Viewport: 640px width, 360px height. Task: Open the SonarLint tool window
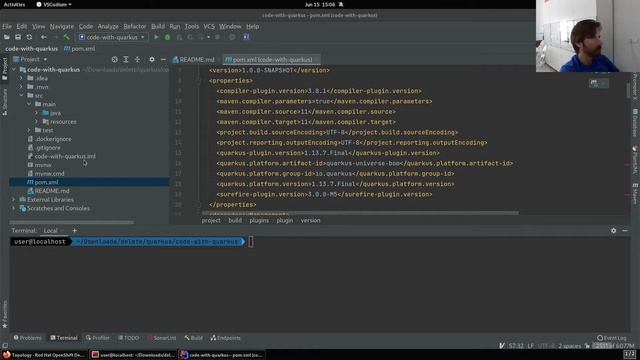(x=162, y=338)
